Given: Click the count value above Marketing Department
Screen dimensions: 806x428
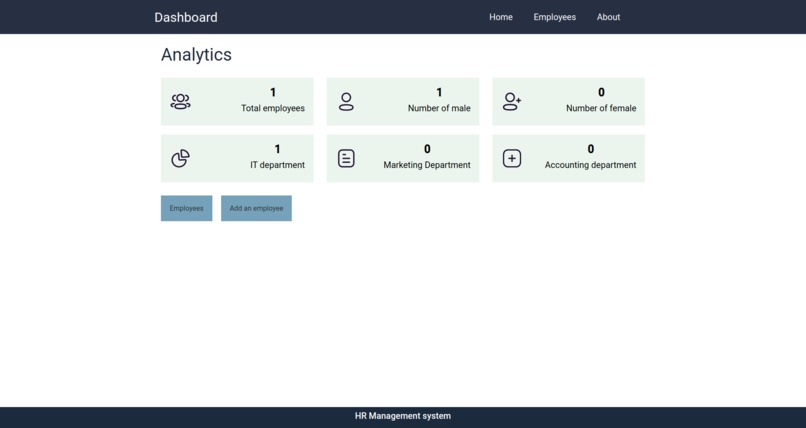Looking at the screenshot, I should pyautogui.click(x=427, y=149).
